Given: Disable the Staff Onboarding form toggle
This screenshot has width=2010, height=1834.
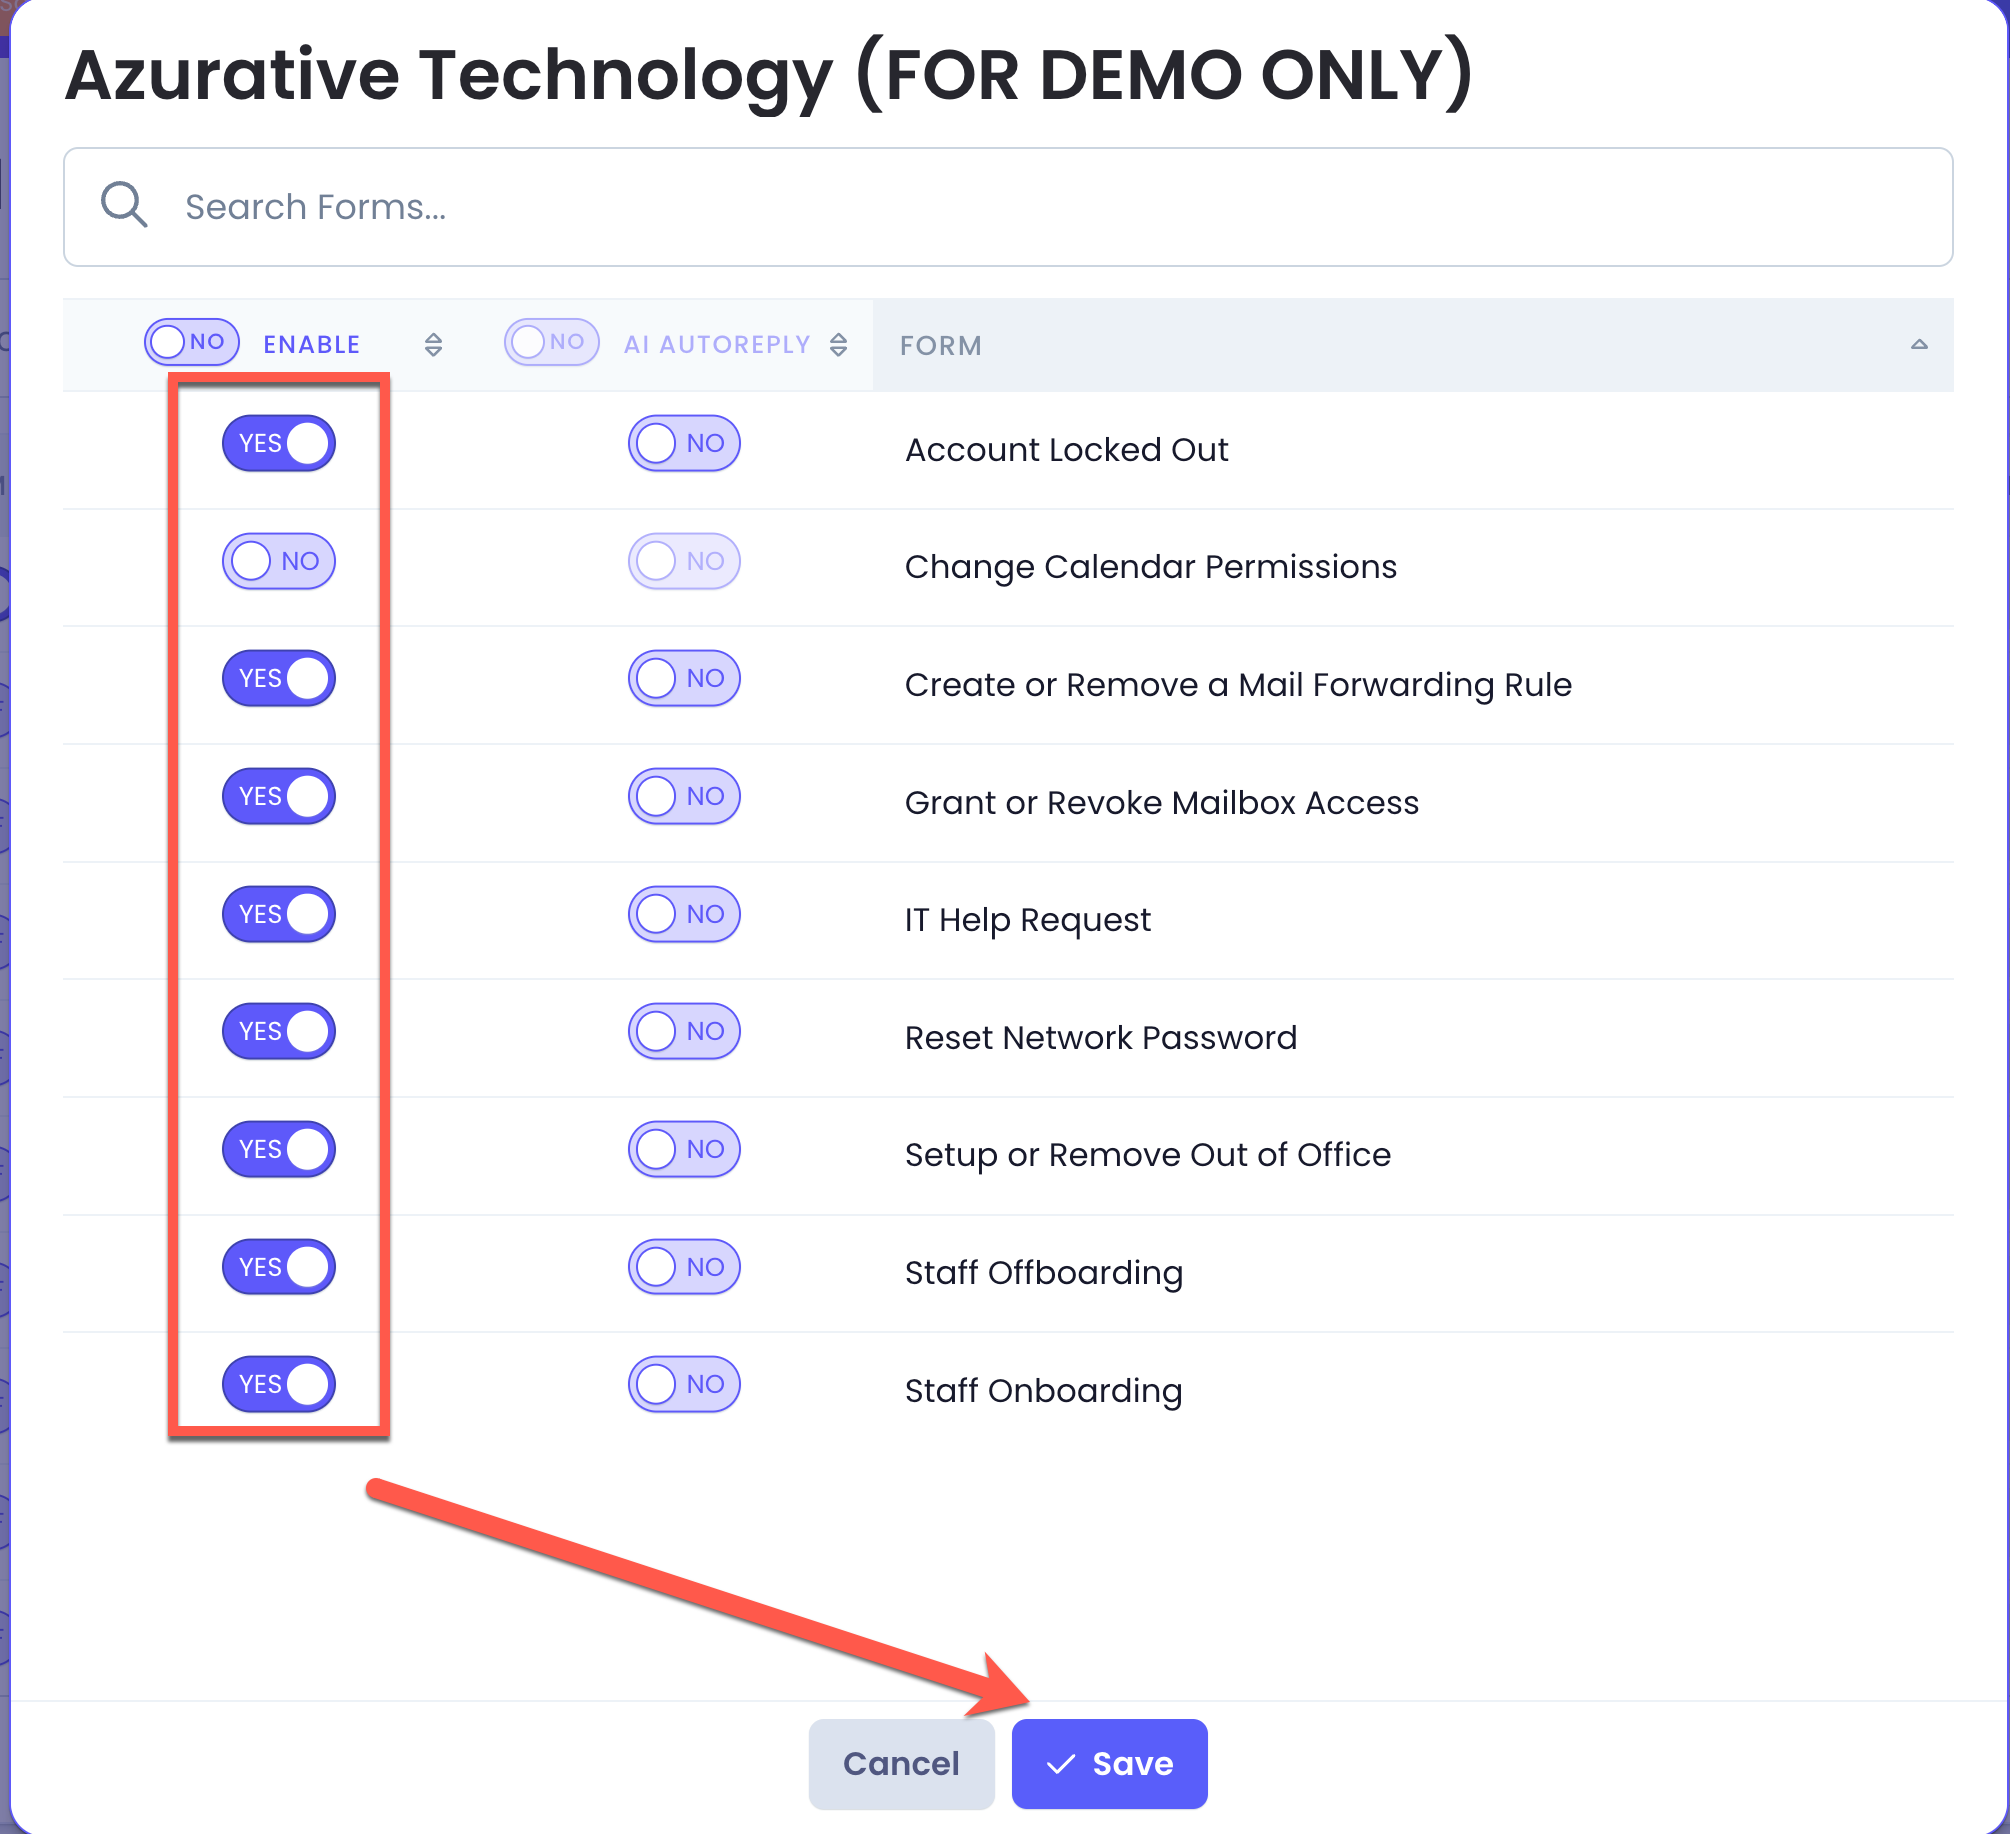Looking at the screenshot, I should [x=279, y=1384].
